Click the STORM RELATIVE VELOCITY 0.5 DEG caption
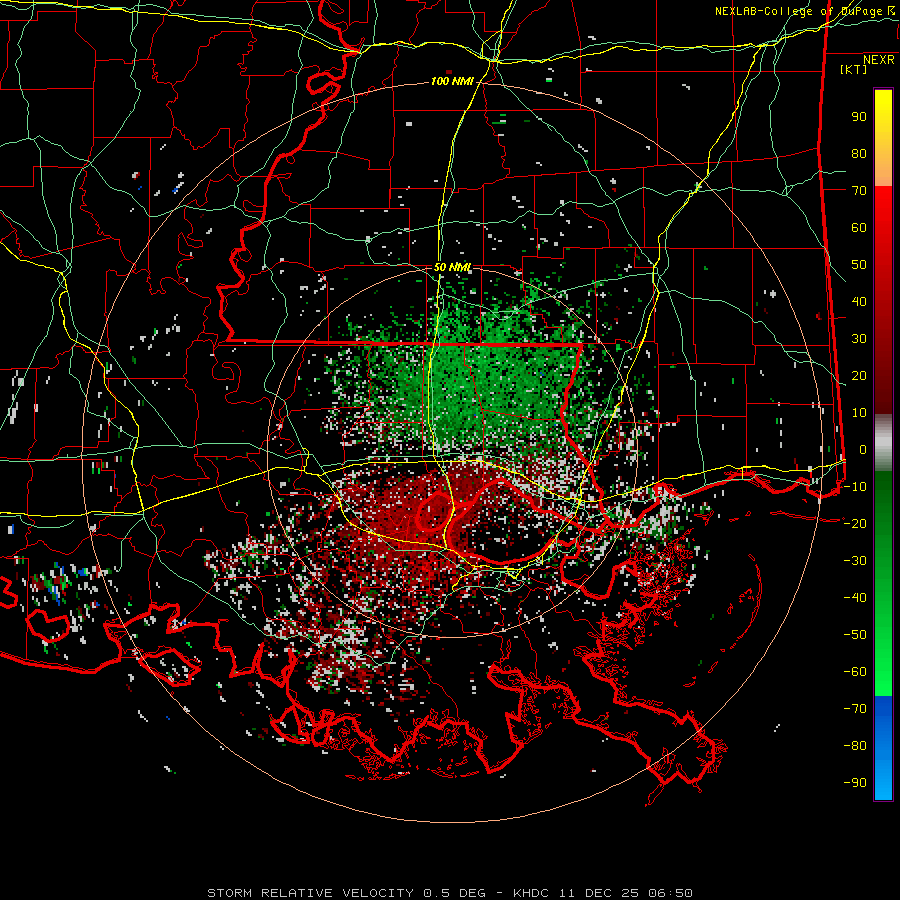This screenshot has height=900, width=900. [x=346, y=893]
